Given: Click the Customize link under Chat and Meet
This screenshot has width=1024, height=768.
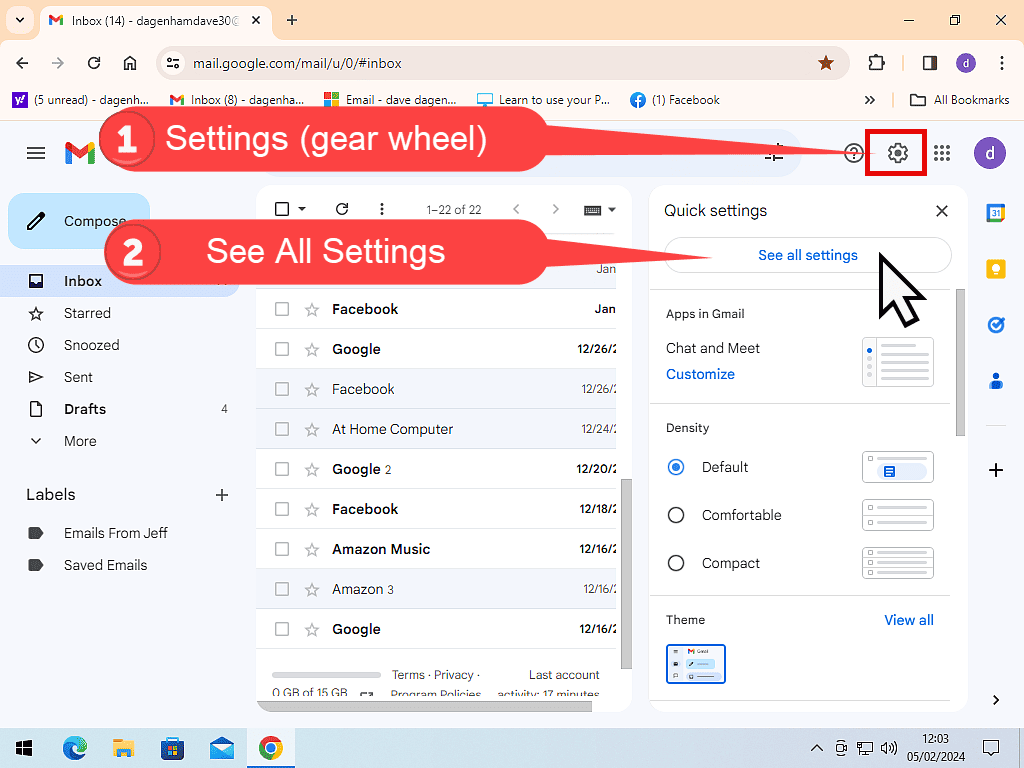Looking at the screenshot, I should click(x=700, y=374).
